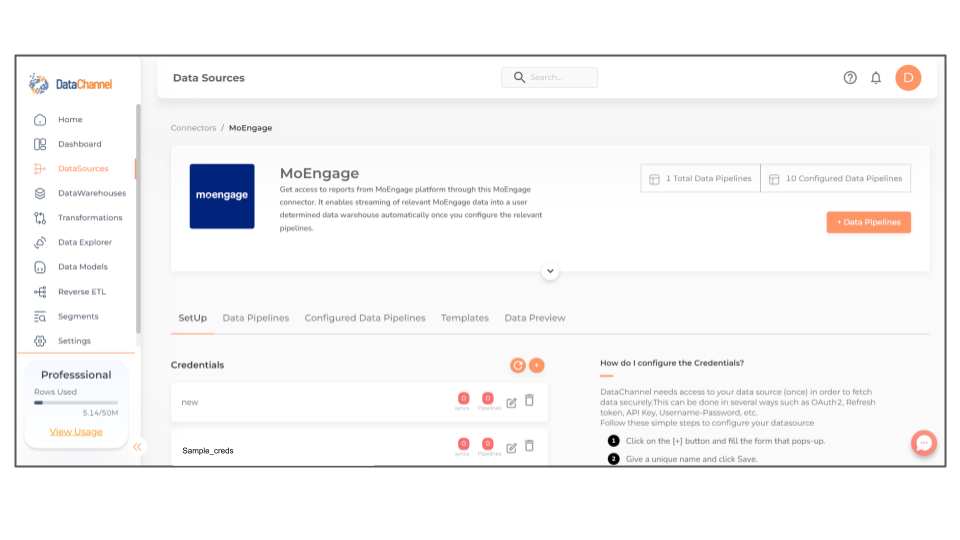The width and height of the screenshot is (960, 540).
Task: Delete the Sample_creds credential
Action: click(530, 446)
